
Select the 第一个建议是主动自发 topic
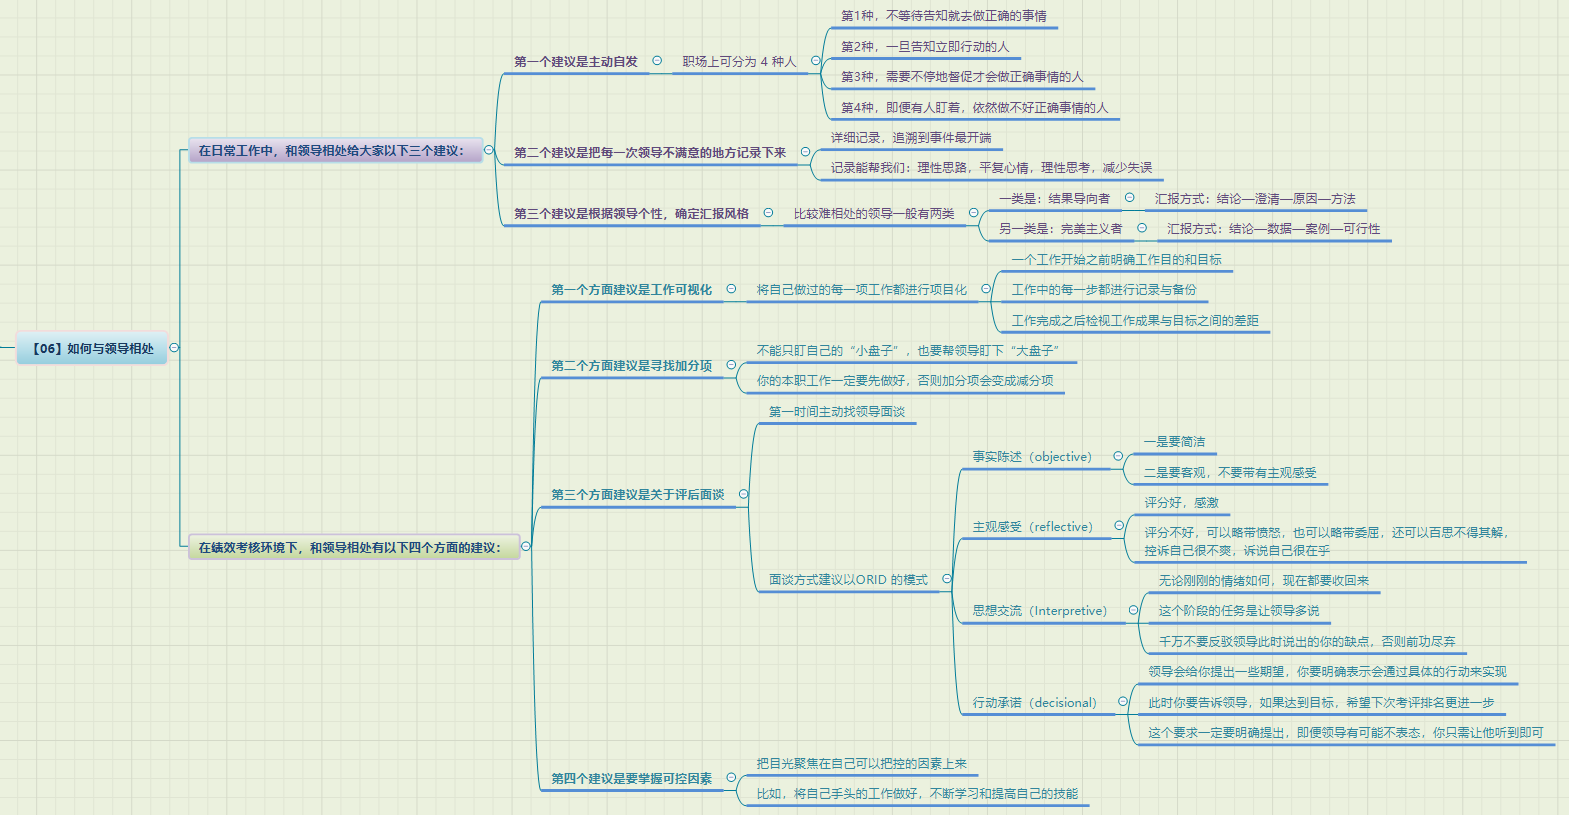576,62
